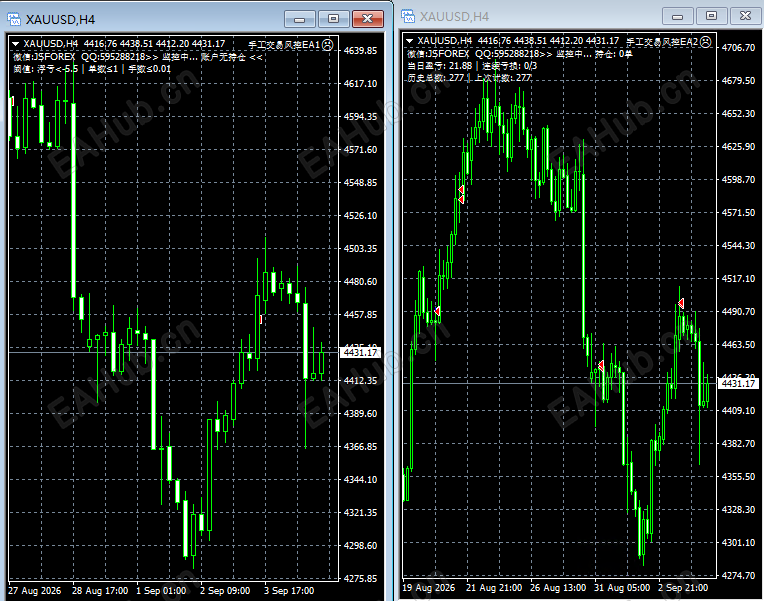The height and width of the screenshot is (601, 764).
Task: Click the 4431.17 current price tag in left chart
Action: [361, 352]
